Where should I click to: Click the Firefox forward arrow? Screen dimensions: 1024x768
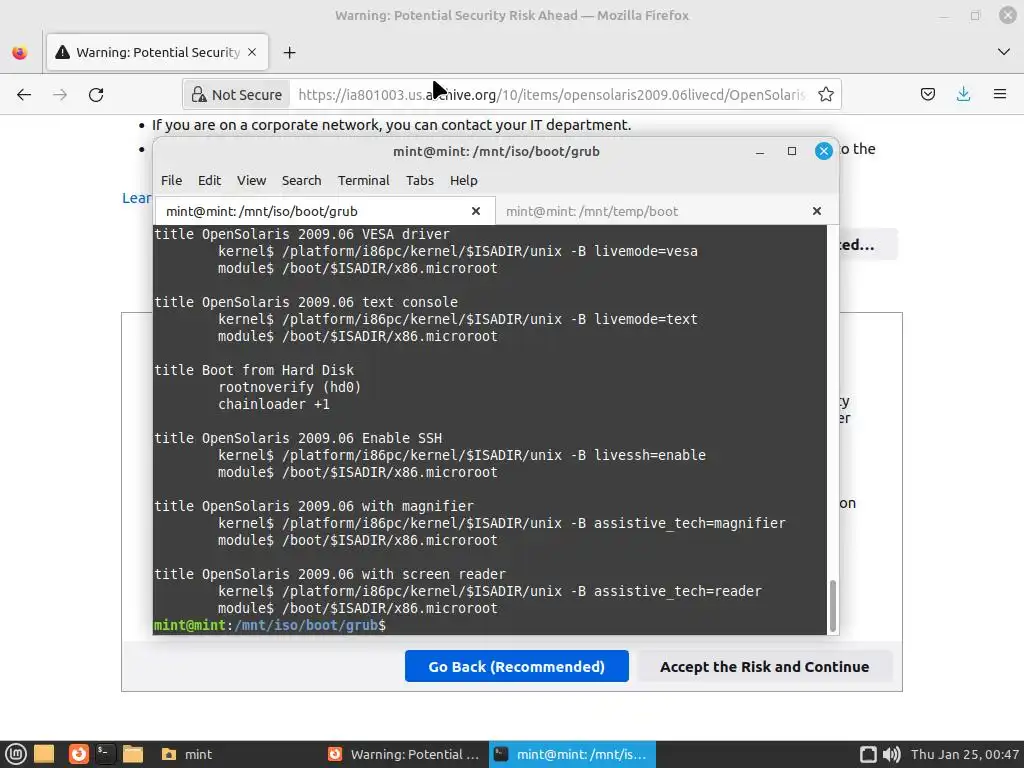pos(60,95)
